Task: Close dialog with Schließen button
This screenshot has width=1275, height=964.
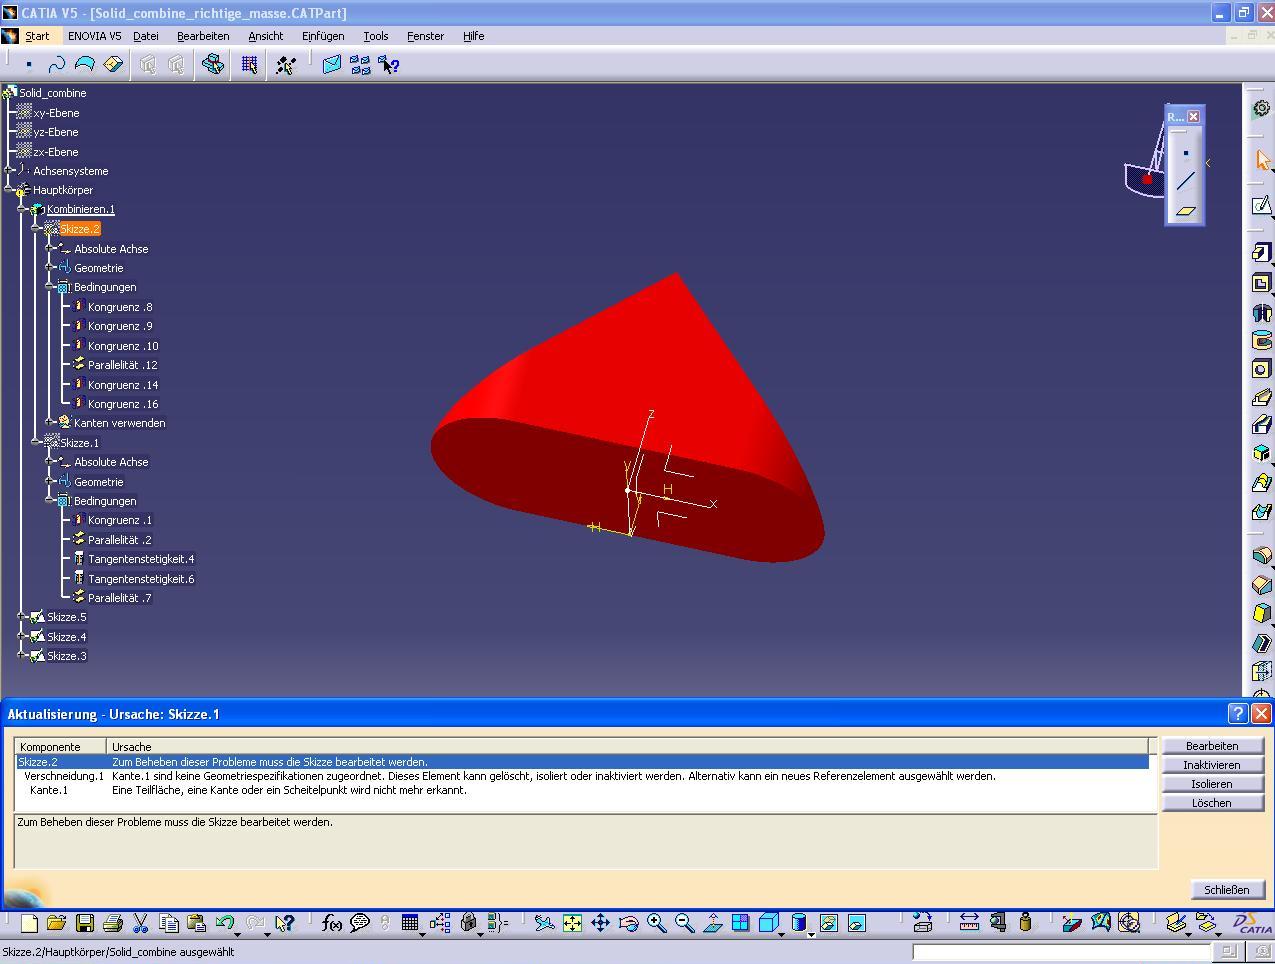Action: 1226,890
